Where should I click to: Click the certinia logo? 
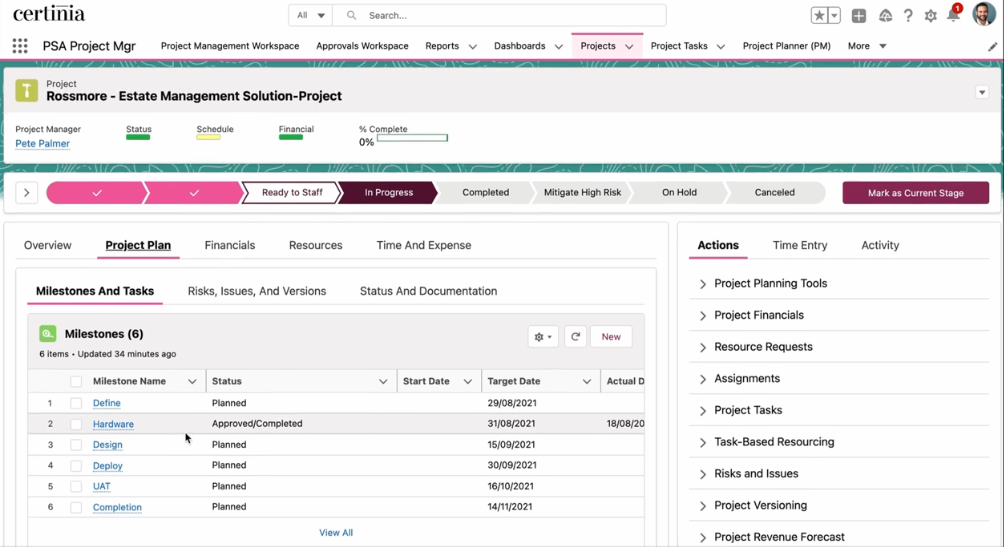tap(49, 13)
